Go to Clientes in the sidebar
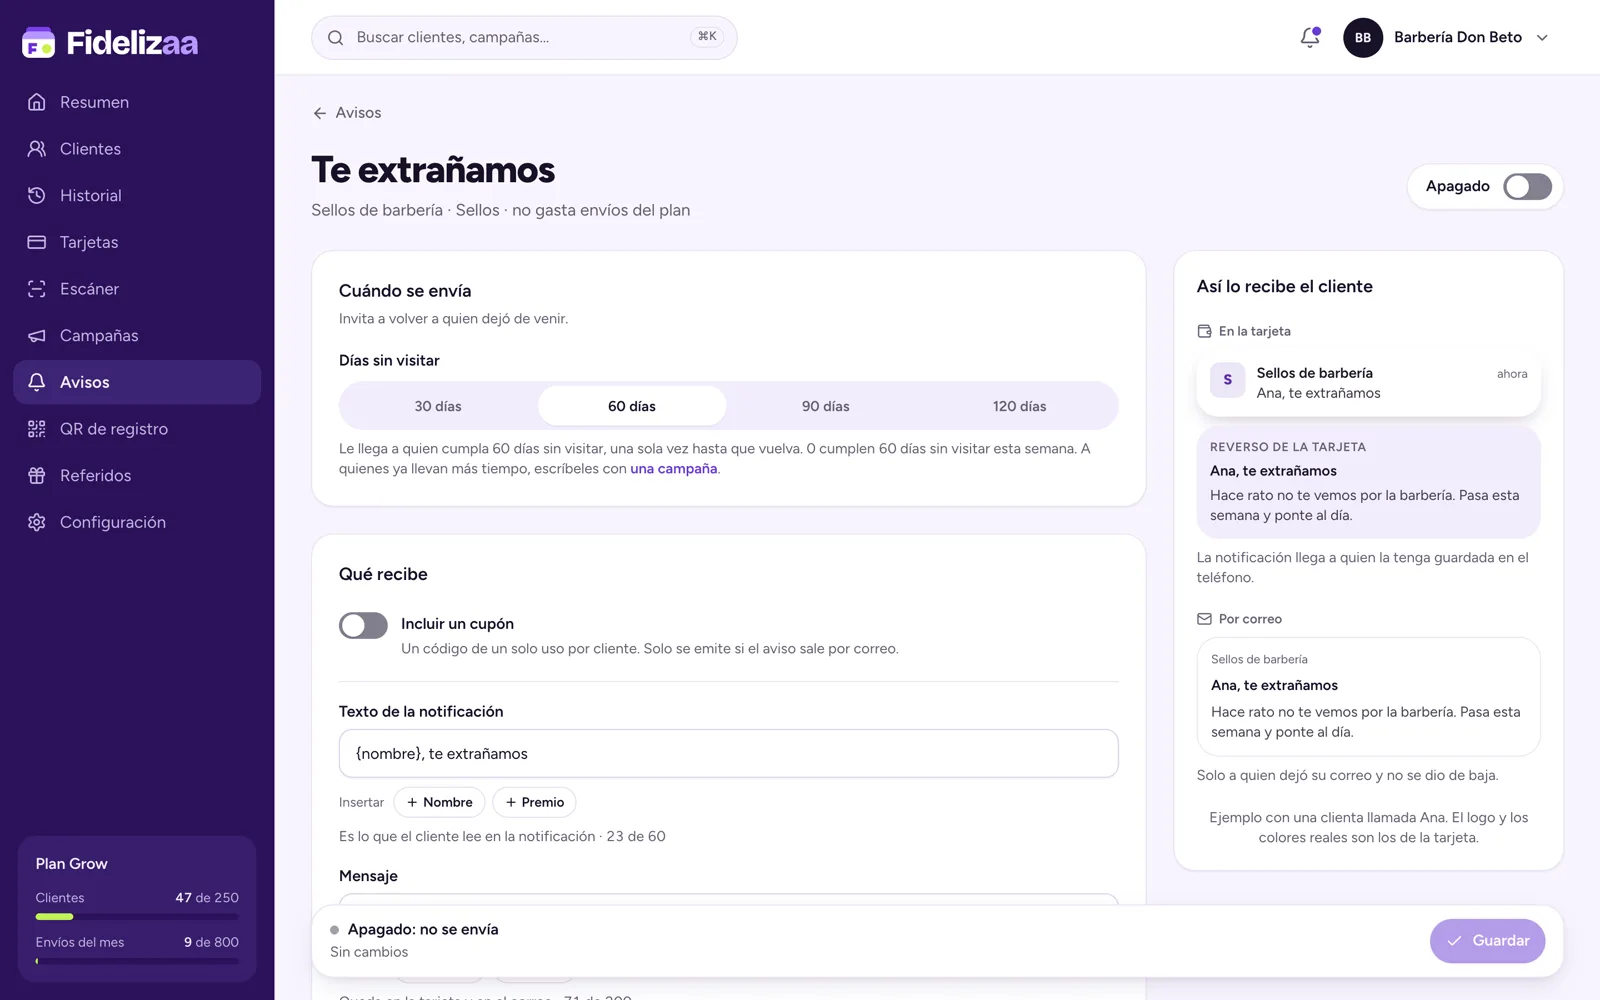The image size is (1600, 1000). (x=138, y=149)
